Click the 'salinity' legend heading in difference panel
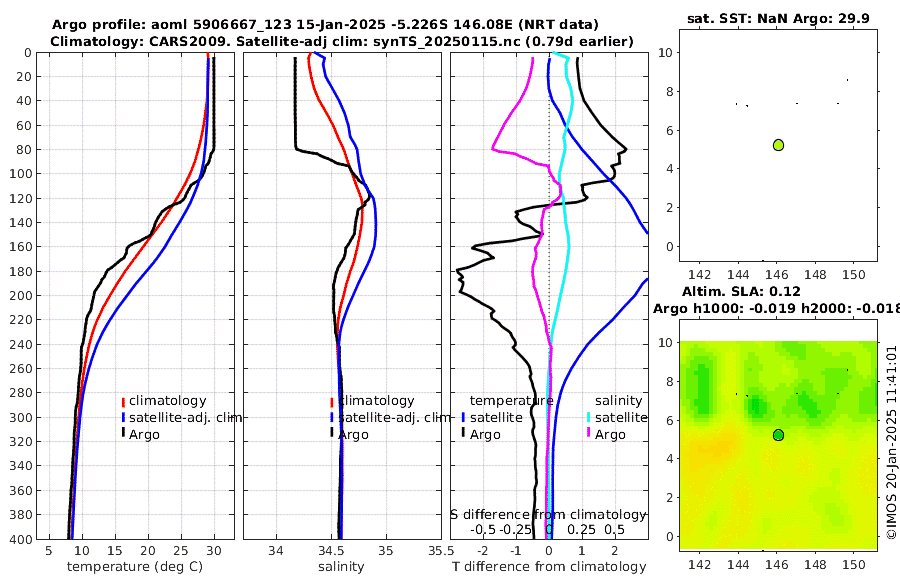This screenshot has width=900, height=580. click(x=618, y=401)
